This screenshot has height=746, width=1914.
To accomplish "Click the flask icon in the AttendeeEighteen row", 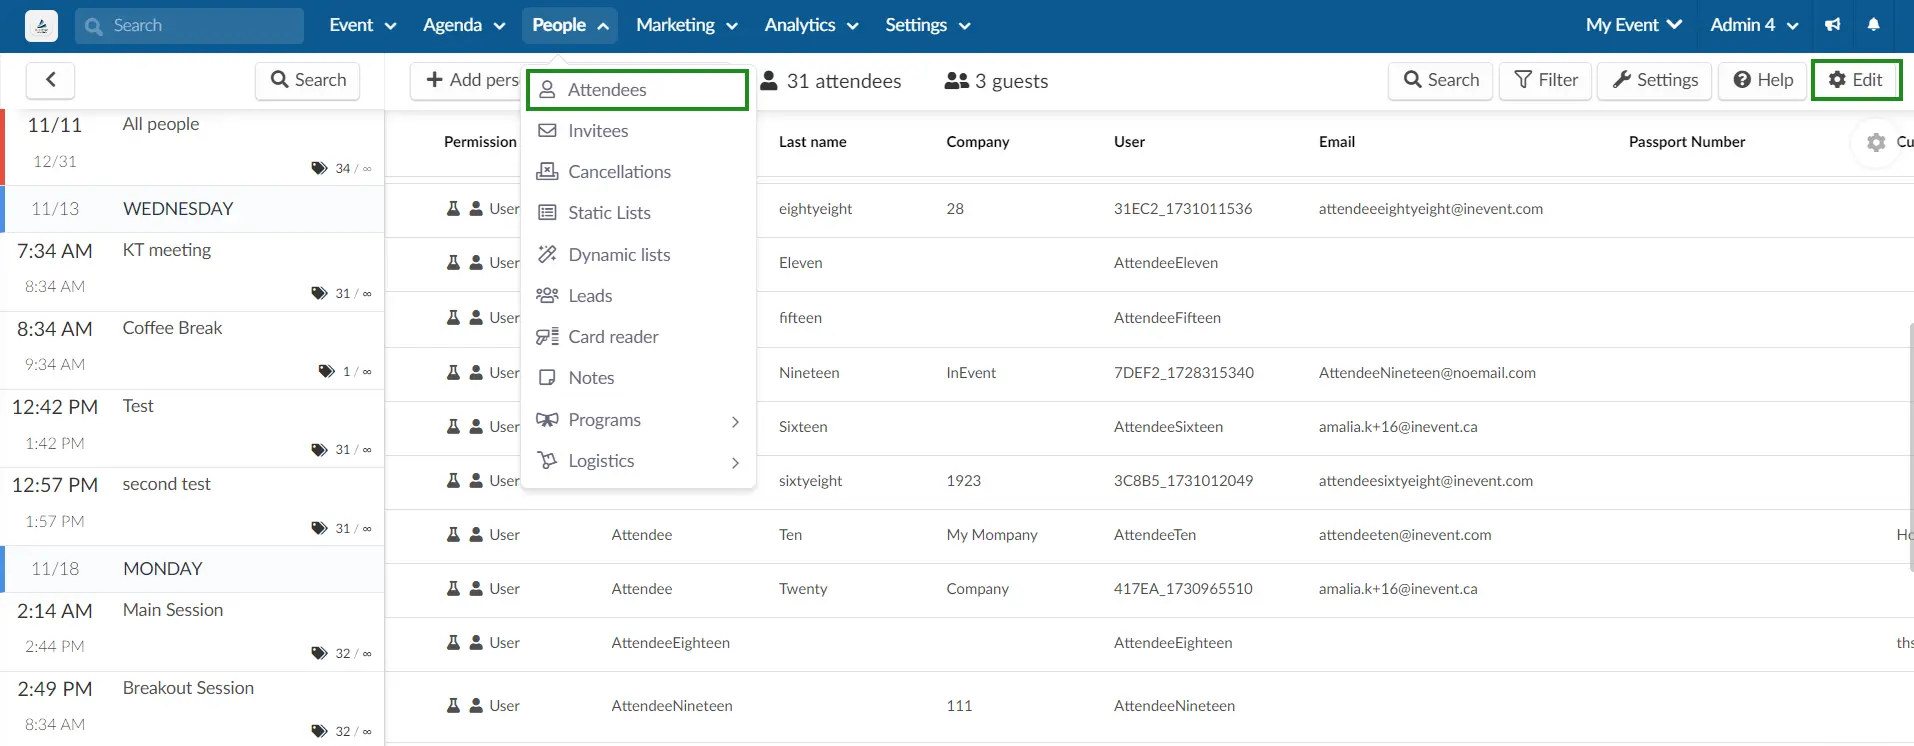I will pos(453,643).
